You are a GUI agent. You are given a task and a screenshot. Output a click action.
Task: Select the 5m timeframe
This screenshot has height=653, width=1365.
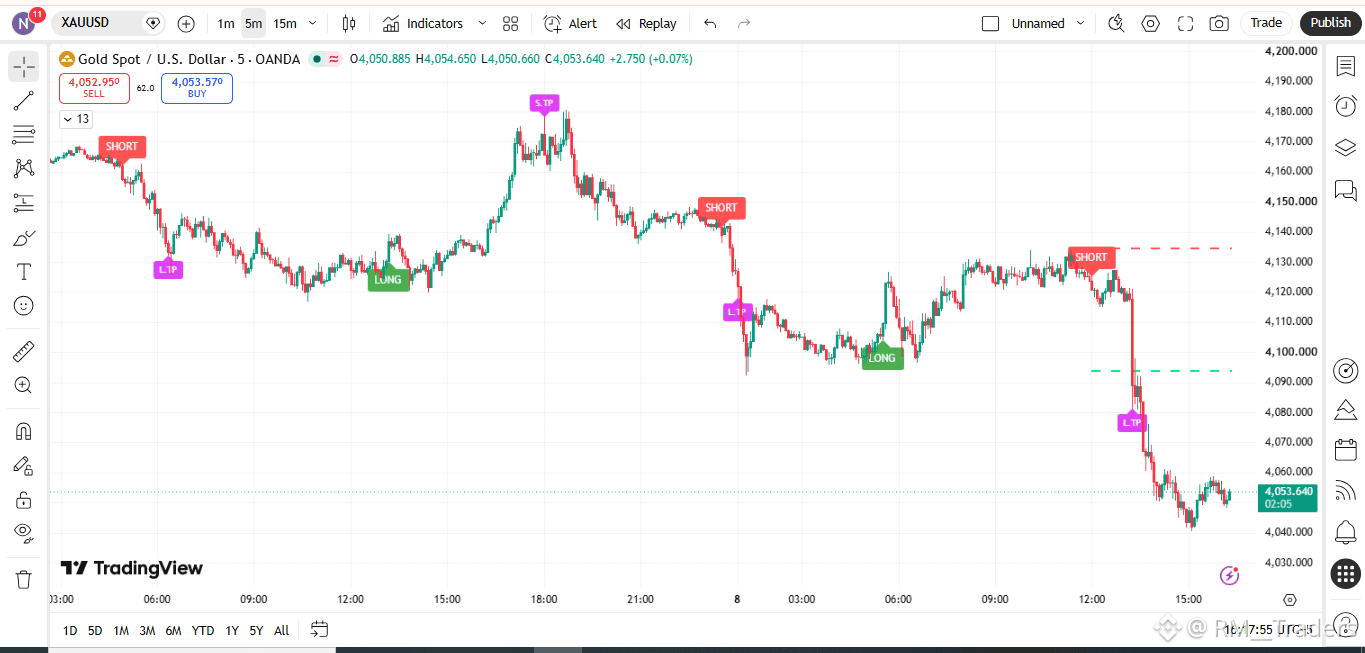254,23
